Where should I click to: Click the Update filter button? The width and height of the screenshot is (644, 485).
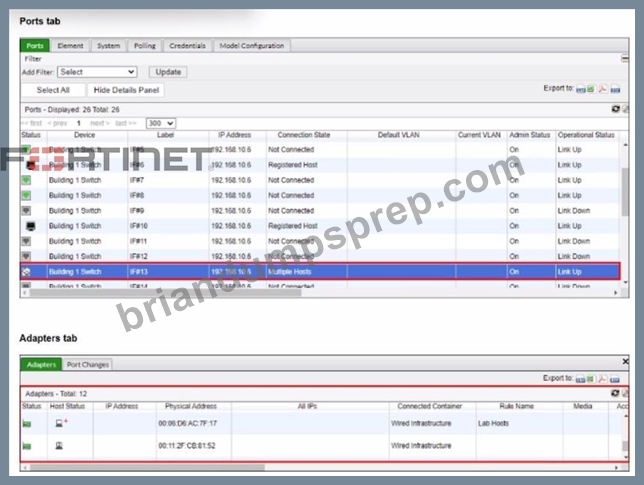(168, 72)
